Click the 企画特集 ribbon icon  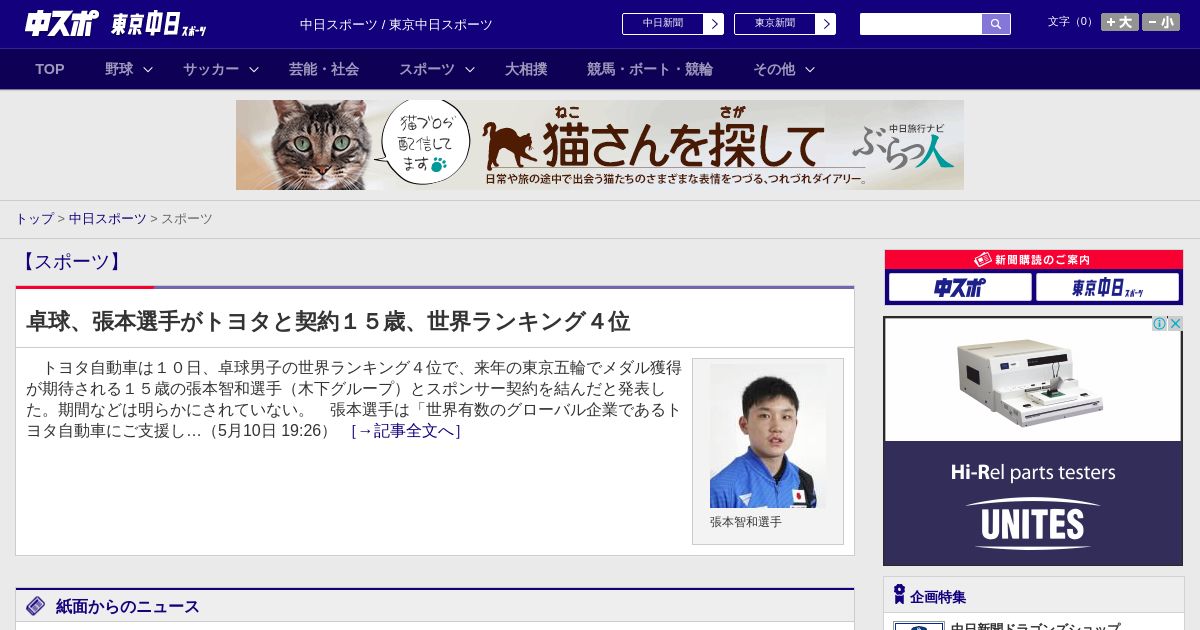pos(899,595)
